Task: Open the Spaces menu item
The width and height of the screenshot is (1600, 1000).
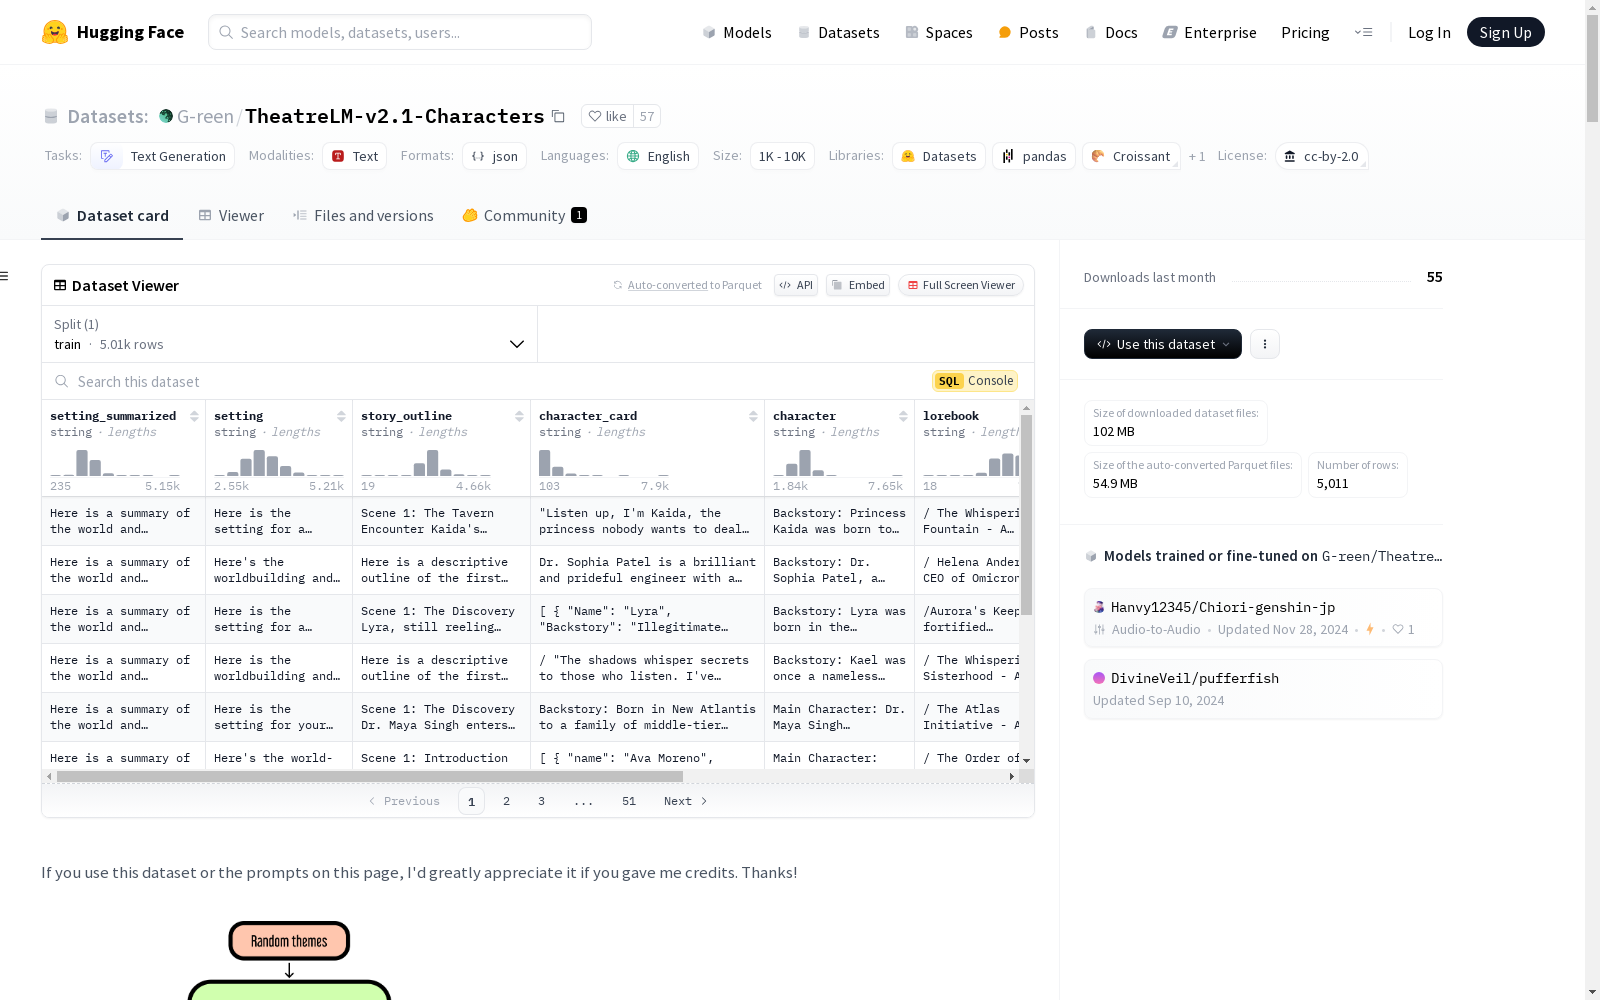Action: pyautogui.click(x=939, y=32)
